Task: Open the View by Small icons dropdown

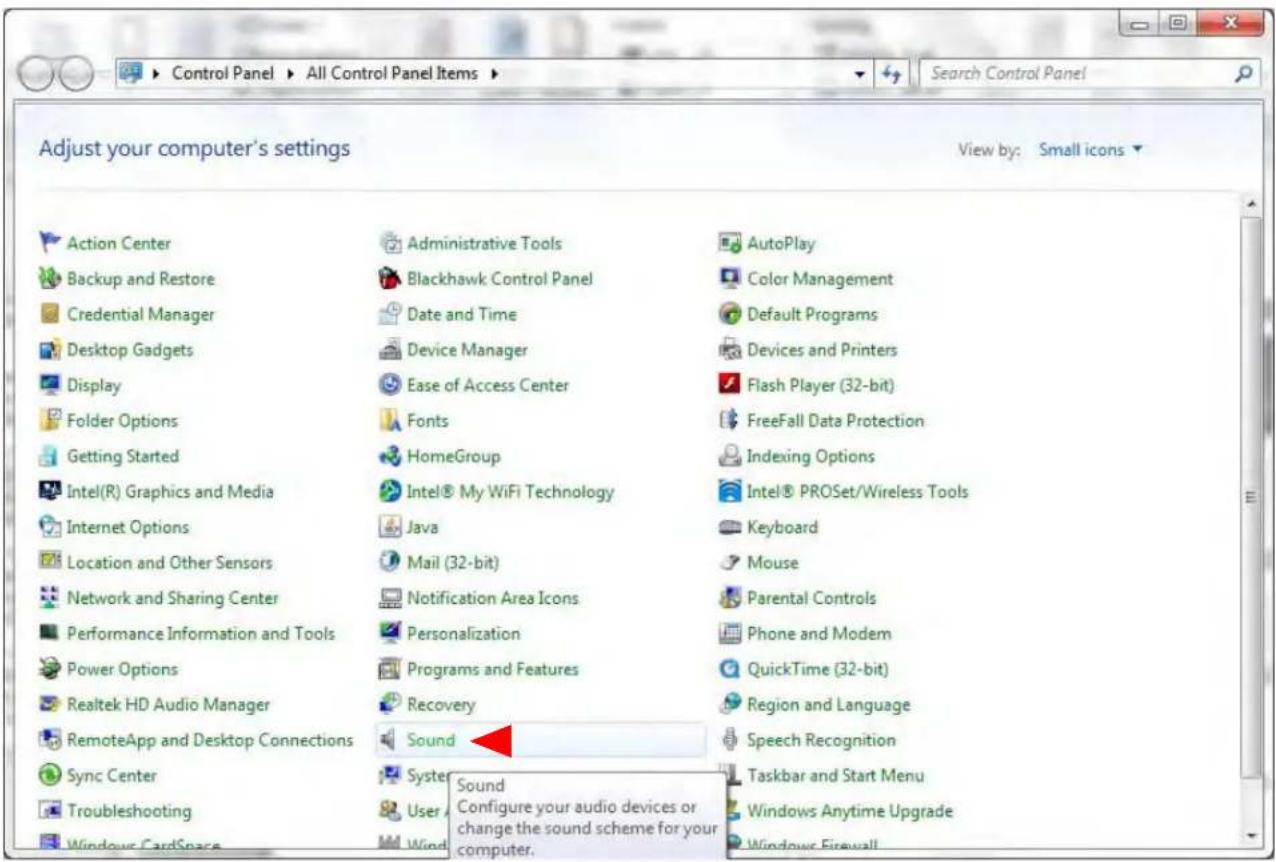Action: (1090, 150)
